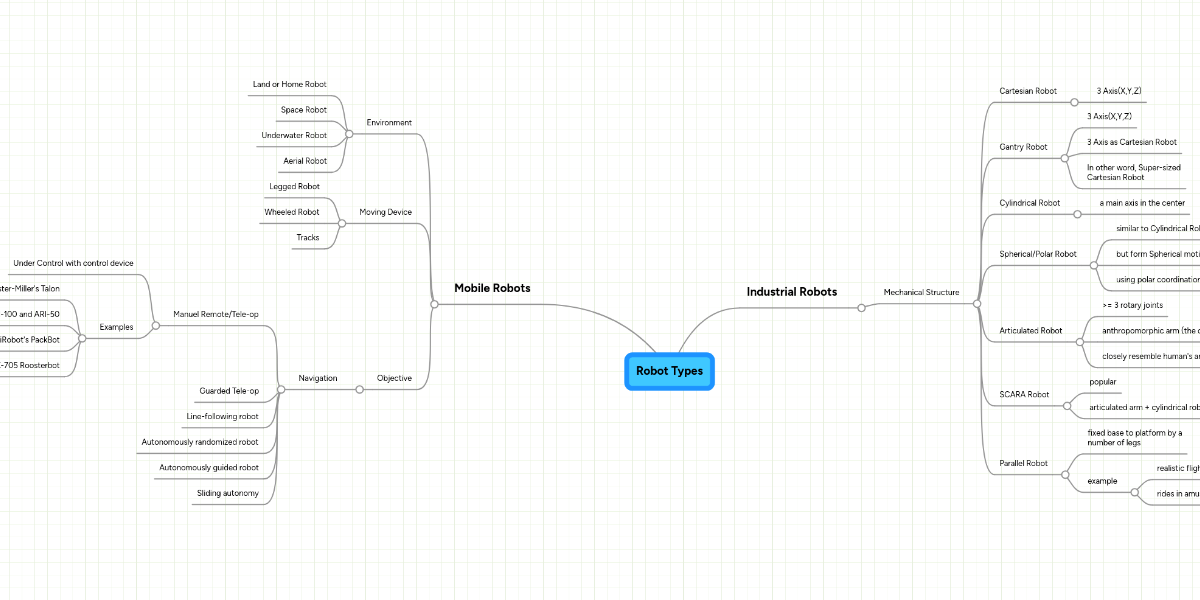Click the junction circle on the Mobile Robots branch
This screenshot has width=1200, height=600.
(x=433, y=304)
